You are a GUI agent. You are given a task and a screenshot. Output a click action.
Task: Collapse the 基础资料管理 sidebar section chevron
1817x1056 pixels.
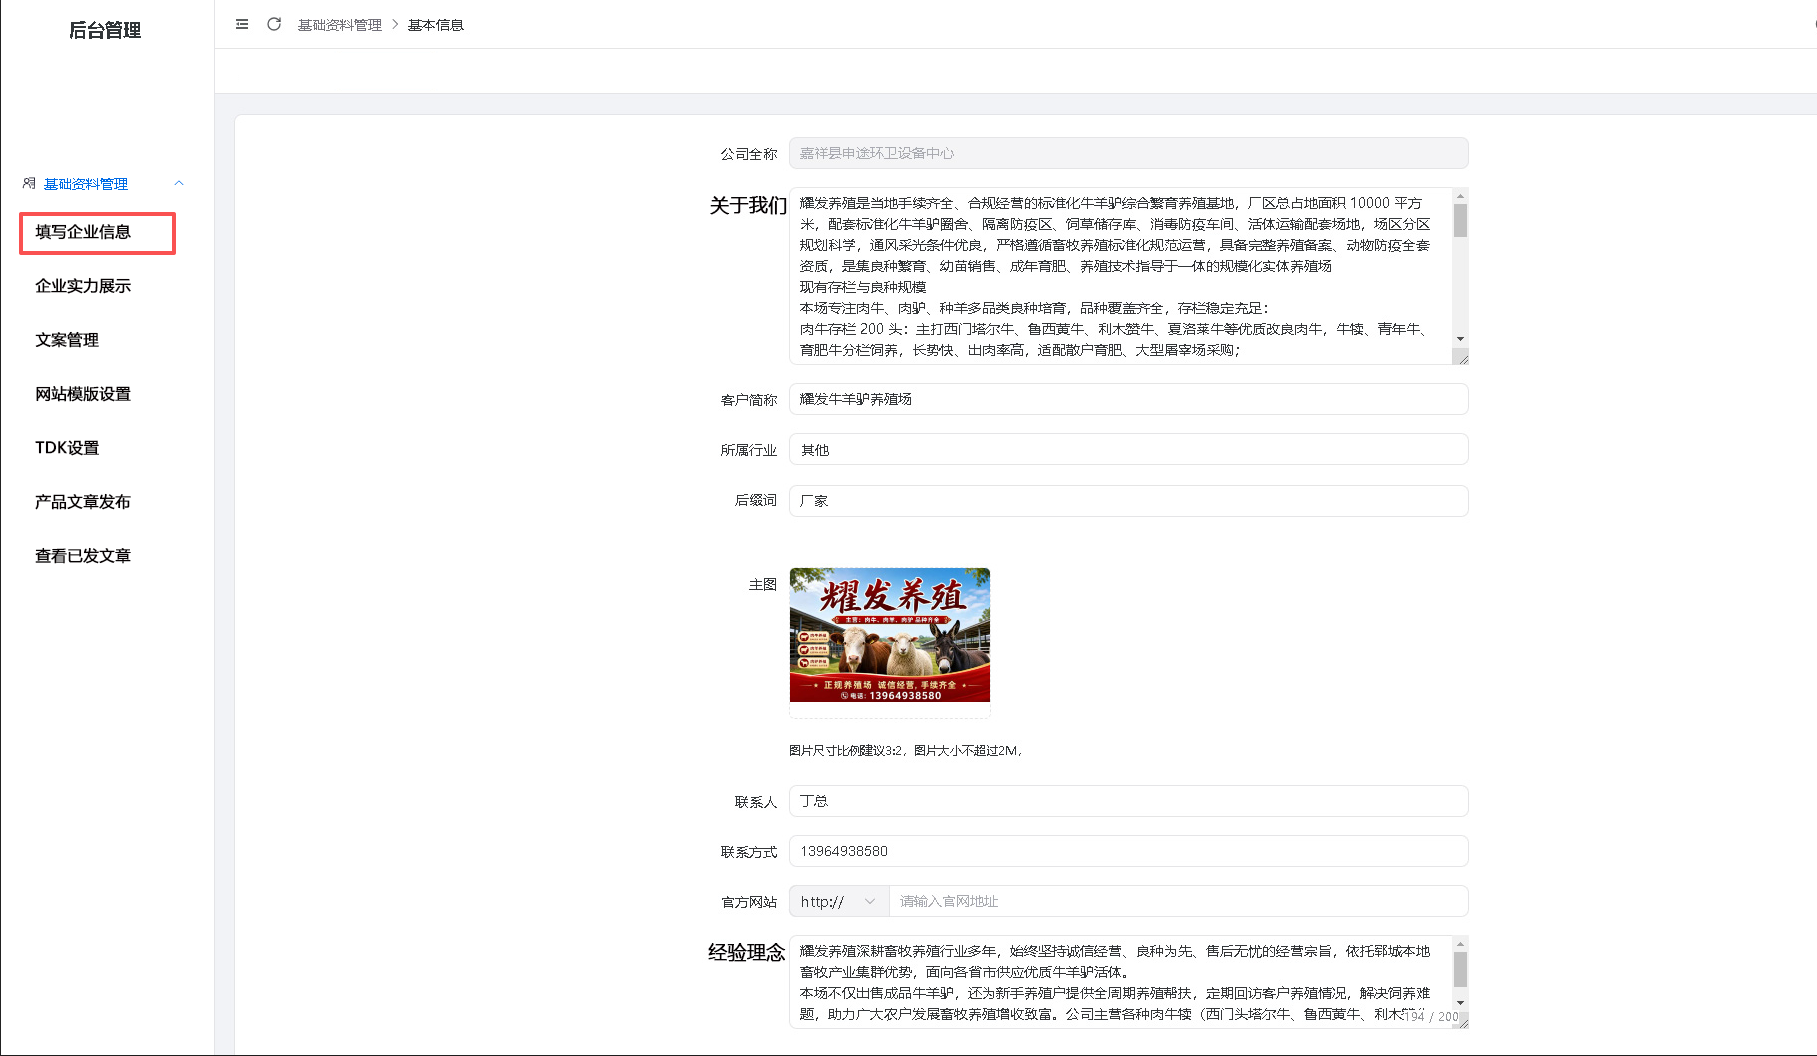point(179,183)
